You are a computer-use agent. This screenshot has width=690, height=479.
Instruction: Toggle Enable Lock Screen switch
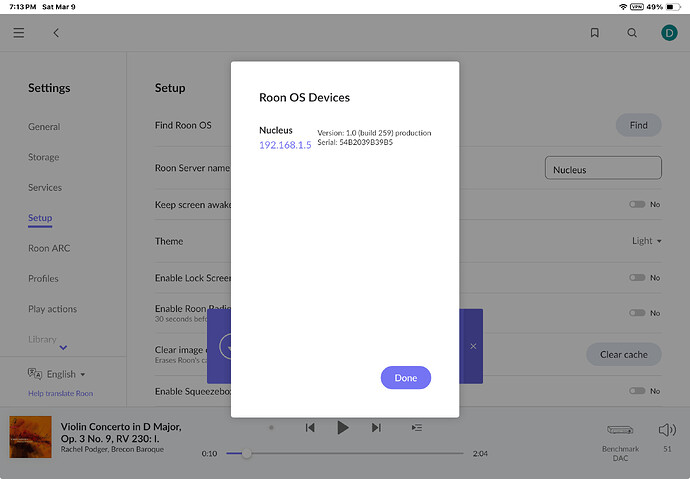tap(637, 278)
